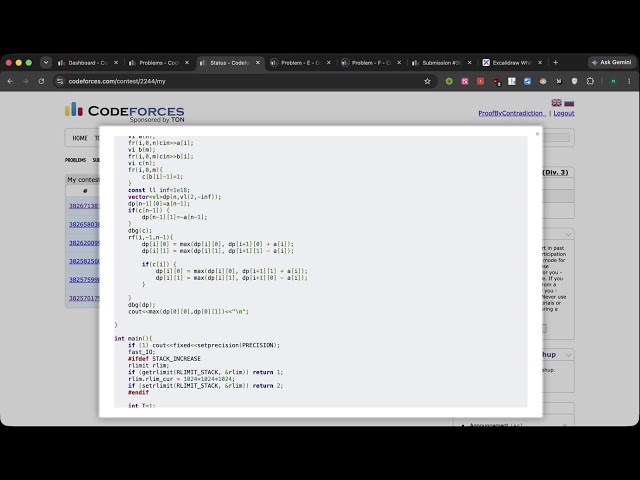Image resolution: width=640 pixels, height=480 pixels.
Task: Open the Extensions puzzle-piece menu
Action: tap(590, 81)
